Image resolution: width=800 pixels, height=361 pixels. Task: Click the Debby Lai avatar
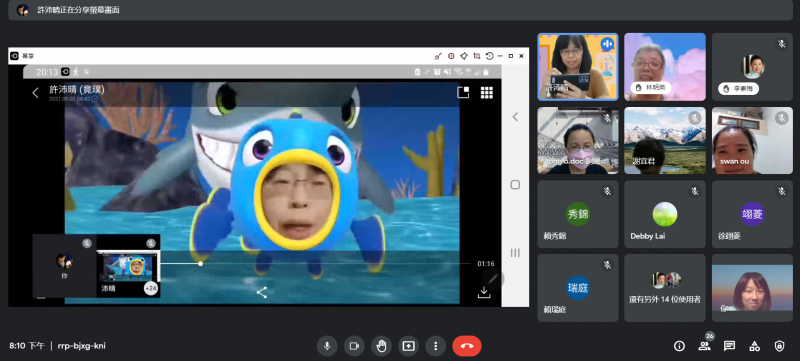point(665,214)
